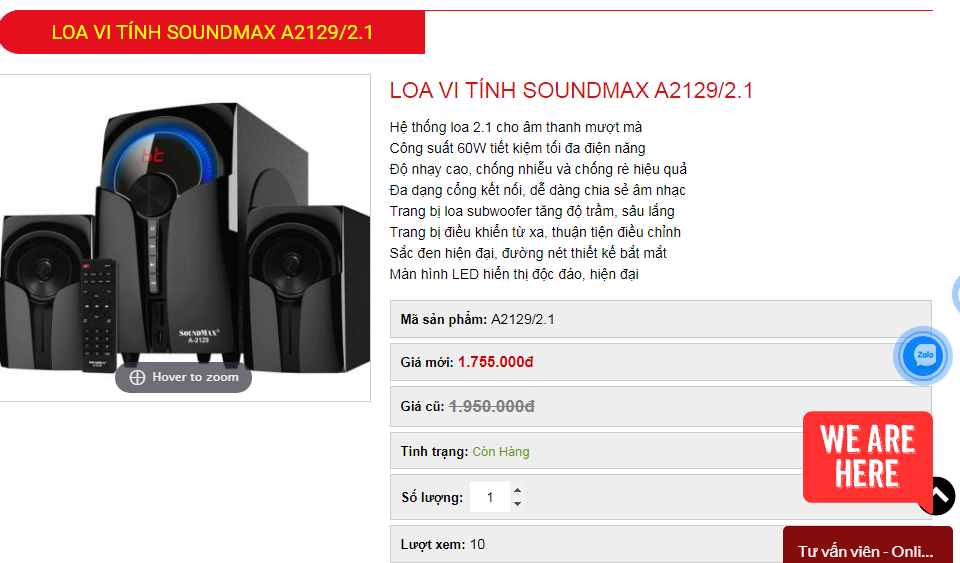Focus the Số lượng quantity field
960x563 pixels.
click(490, 497)
